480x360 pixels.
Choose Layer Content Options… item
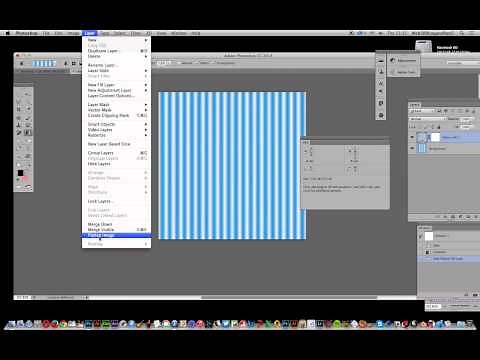116,96
